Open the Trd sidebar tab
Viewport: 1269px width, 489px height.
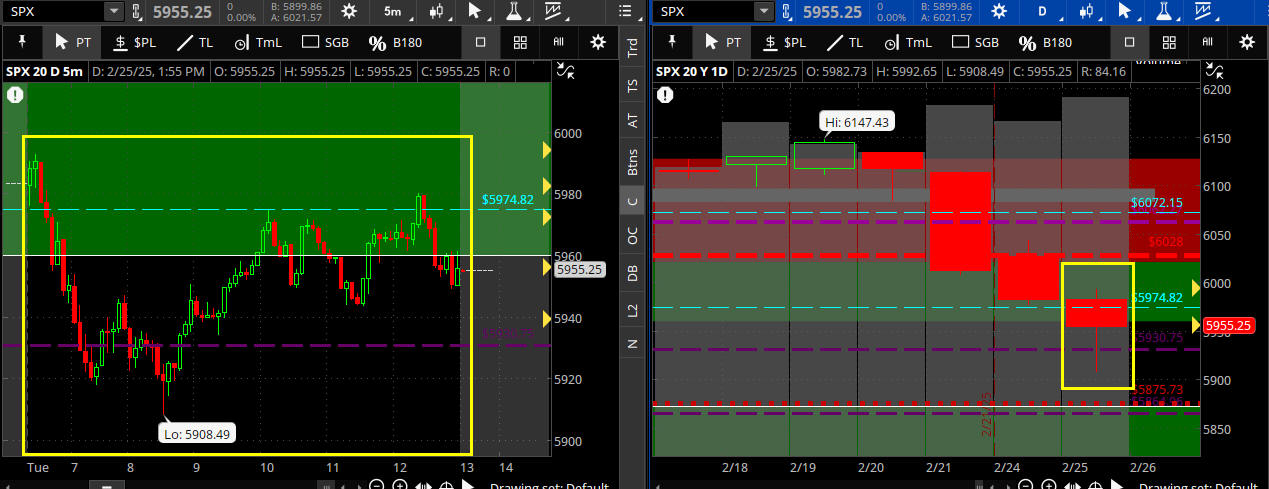point(632,48)
